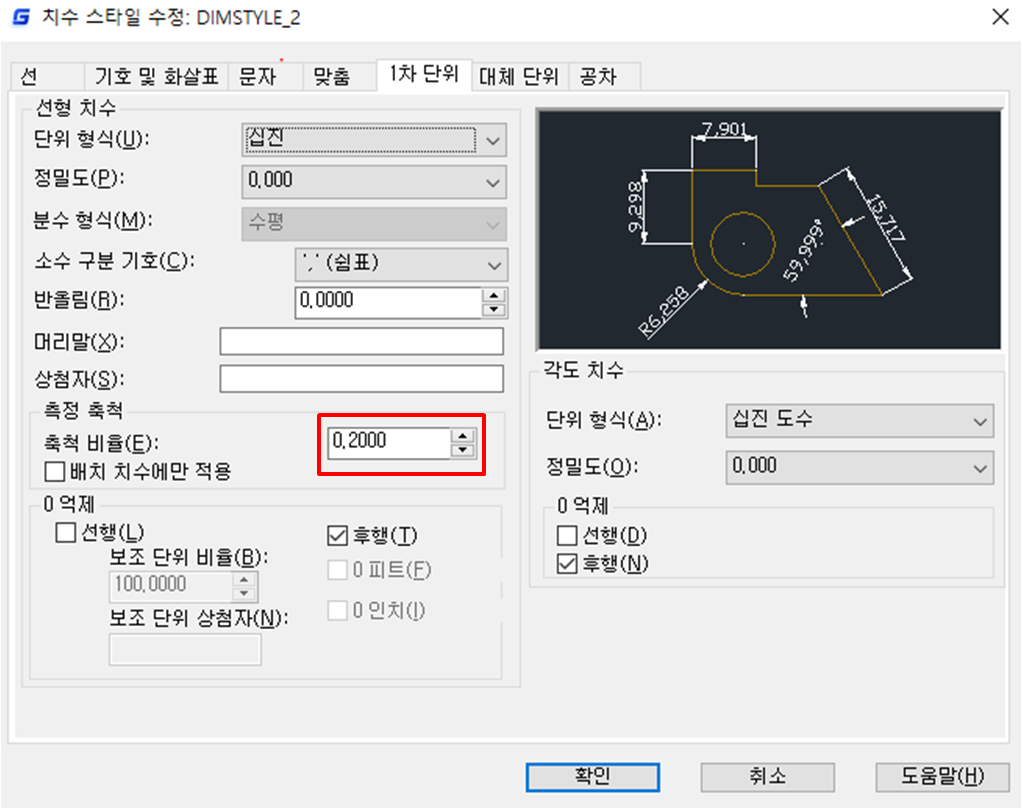Open the linear 정밀도(P) dropdown

[x=374, y=182]
